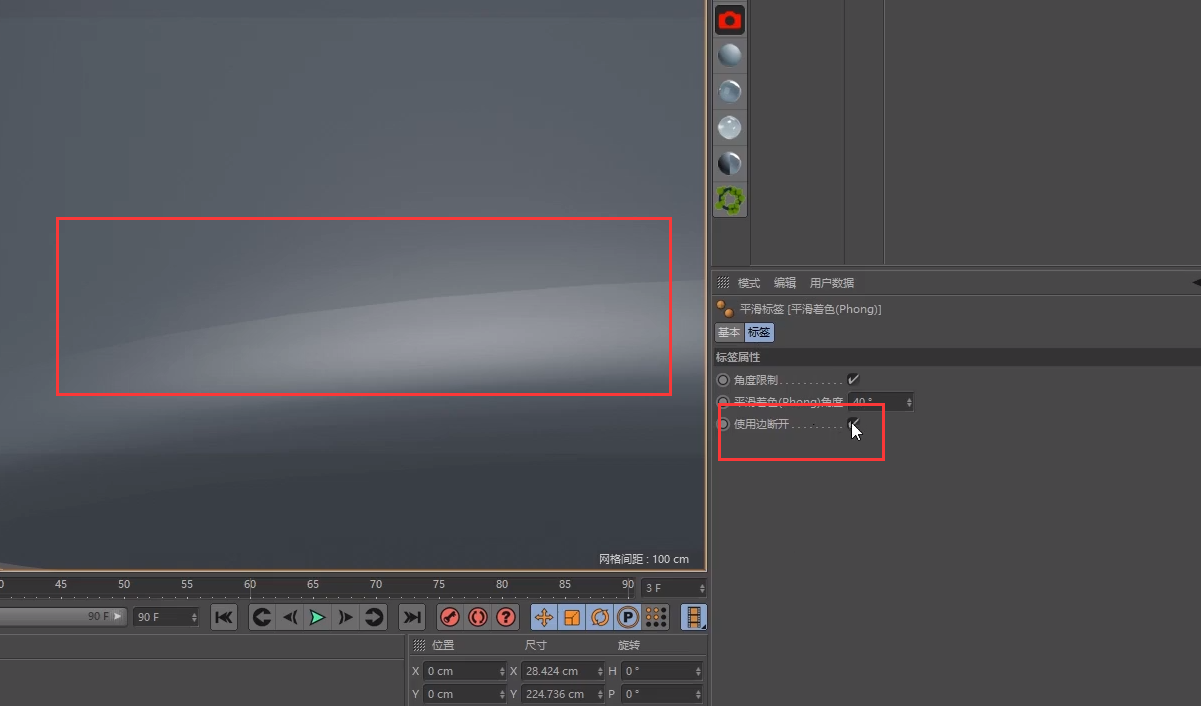Click frame 75 on the timeline ruler
Screen dimensions: 1201x706
coord(439,584)
